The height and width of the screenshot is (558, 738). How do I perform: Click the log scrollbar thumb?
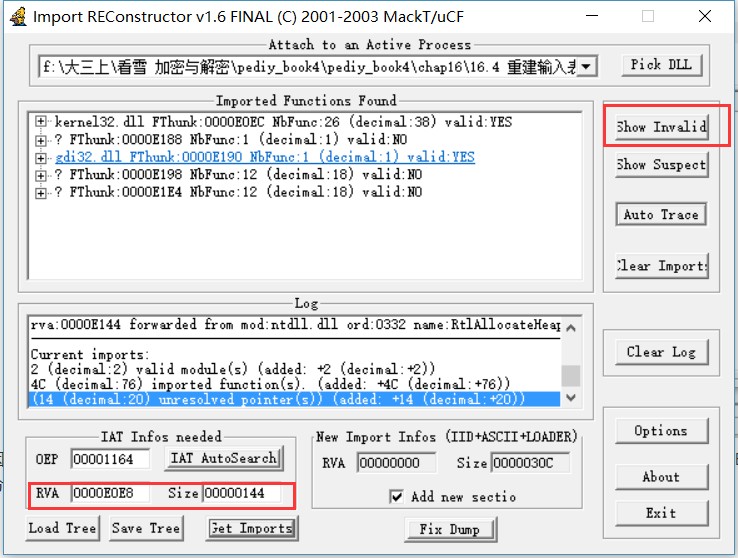tap(571, 375)
